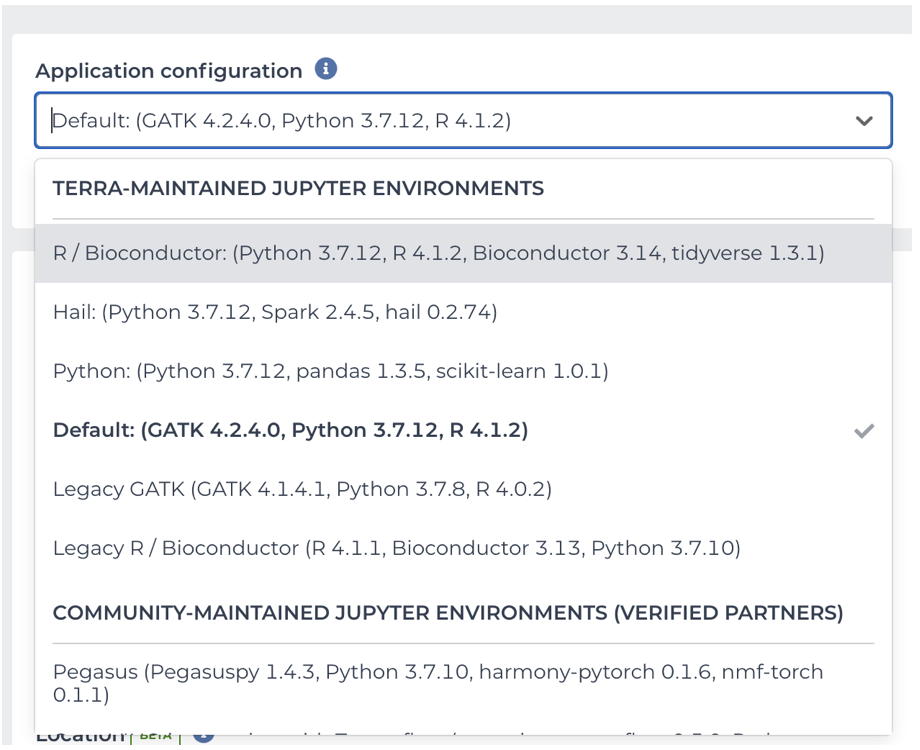Click the Application configuration label text
920x750 pixels.
[168, 71]
